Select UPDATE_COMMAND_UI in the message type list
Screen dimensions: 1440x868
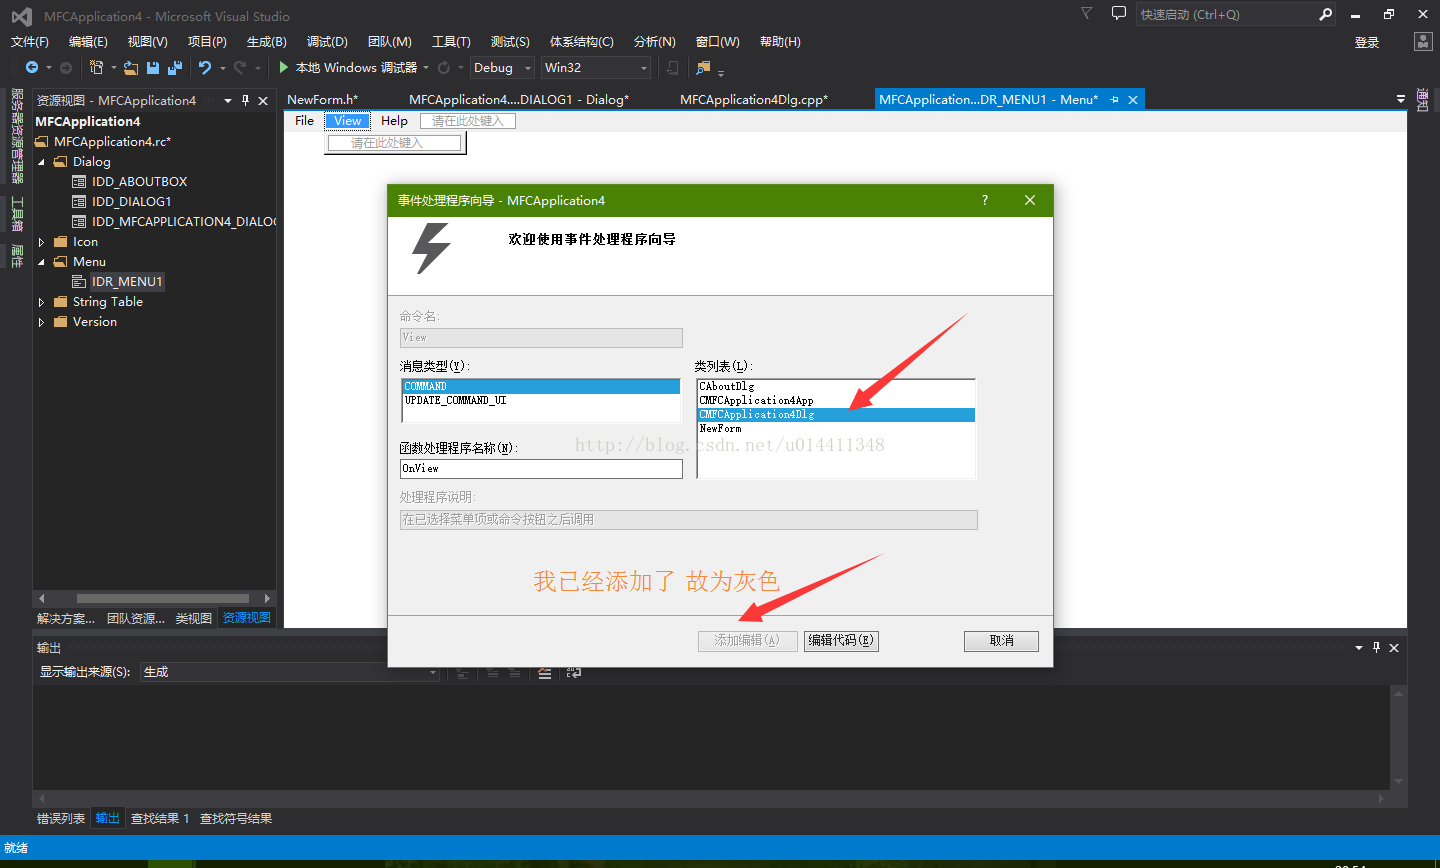(x=541, y=400)
